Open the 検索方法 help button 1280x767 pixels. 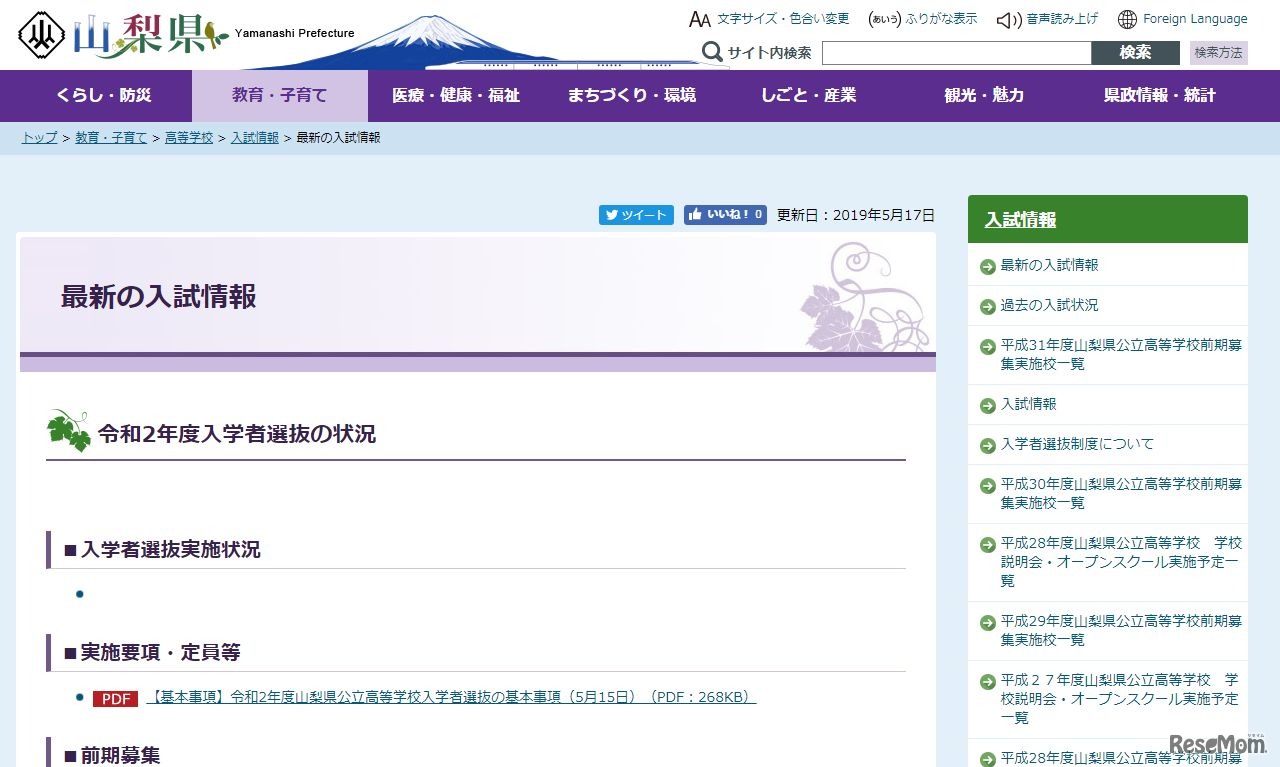pos(1218,53)
